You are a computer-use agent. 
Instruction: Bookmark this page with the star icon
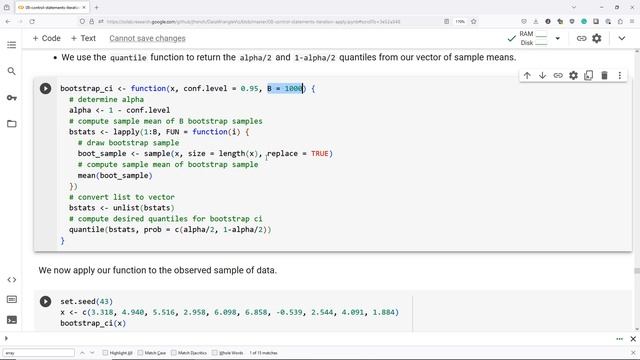pyautogui.click(x=473, y=21)
